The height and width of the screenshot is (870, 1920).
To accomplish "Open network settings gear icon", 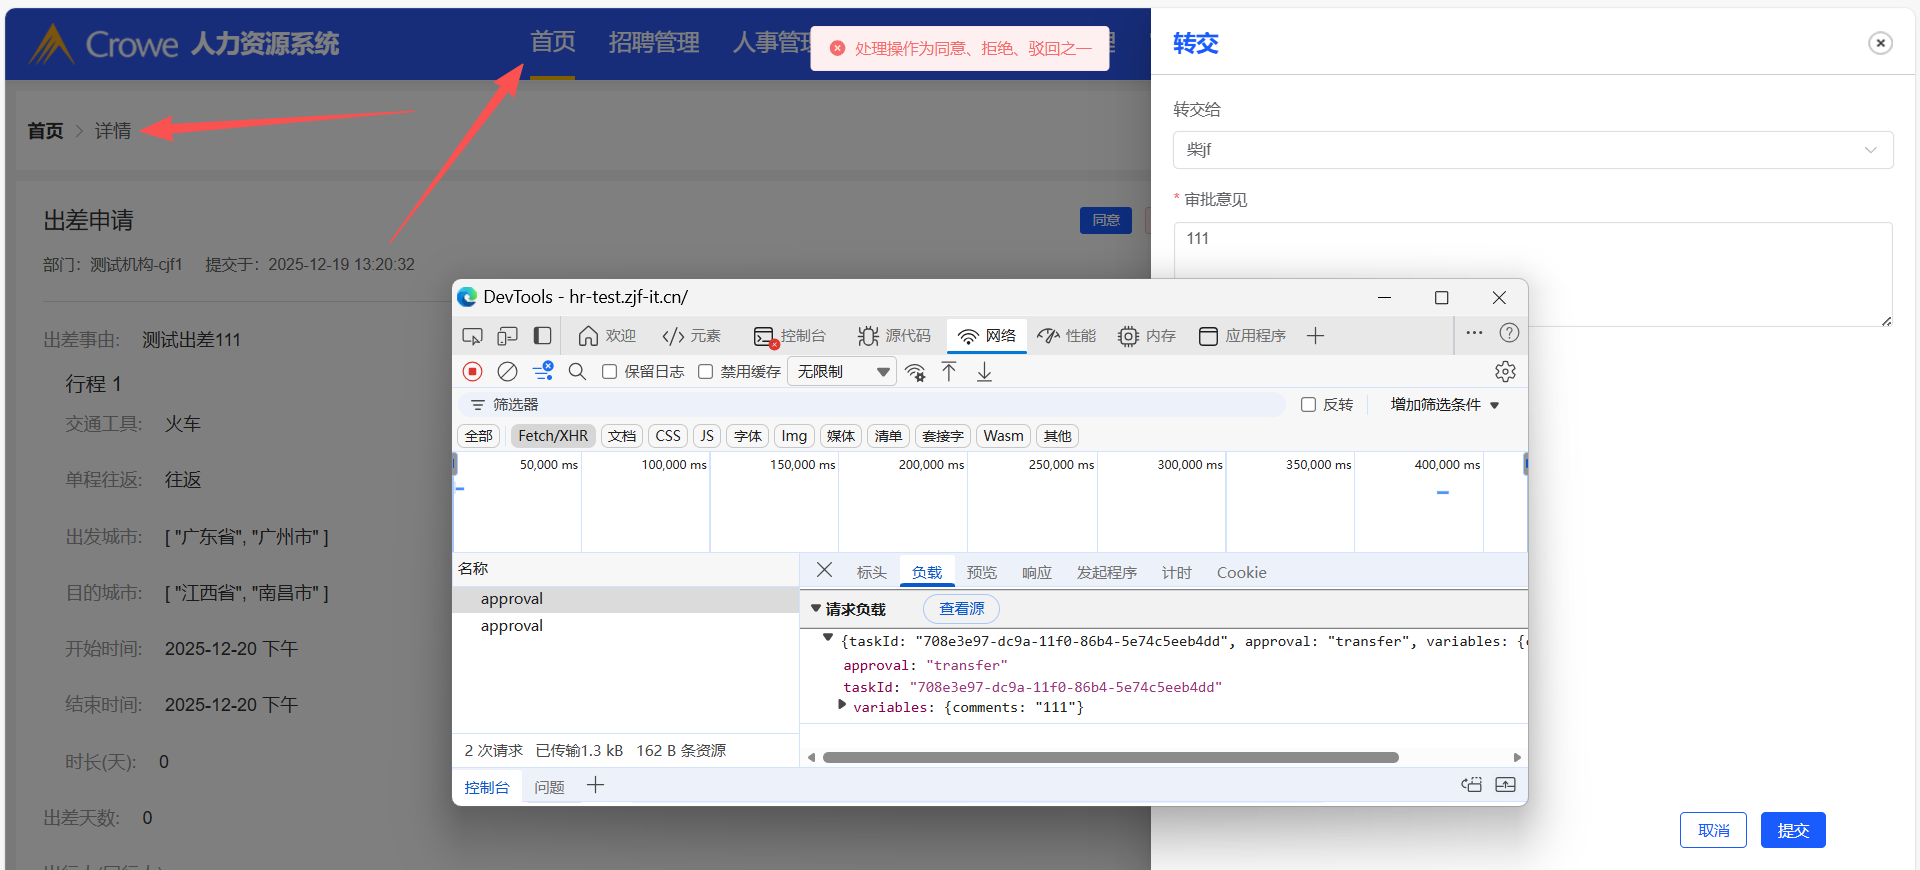I will coord(1505,372).
